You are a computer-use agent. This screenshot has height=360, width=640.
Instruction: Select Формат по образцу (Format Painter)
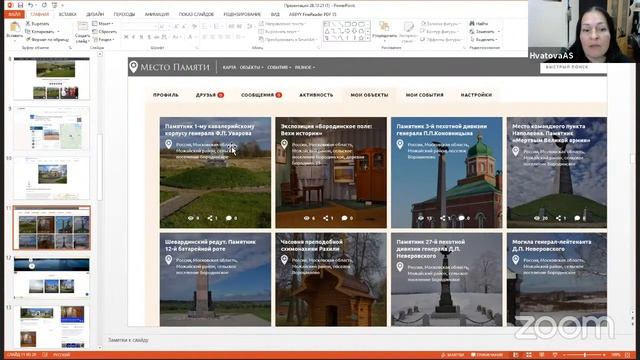[47, 40]
